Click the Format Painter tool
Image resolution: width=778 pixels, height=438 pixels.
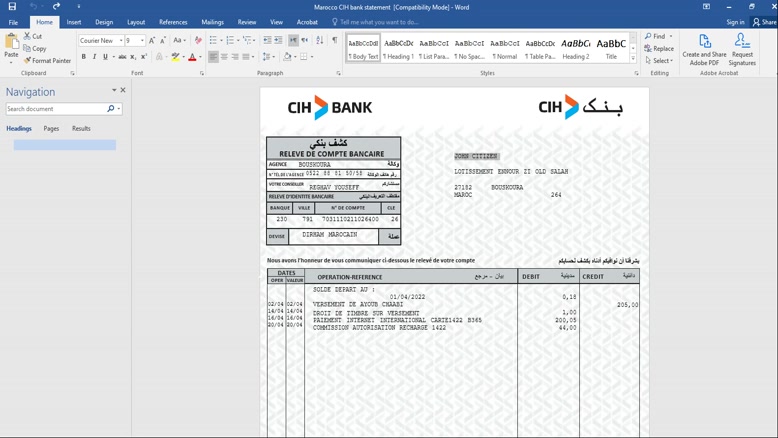pyautogui.click(x=47, y=61)
